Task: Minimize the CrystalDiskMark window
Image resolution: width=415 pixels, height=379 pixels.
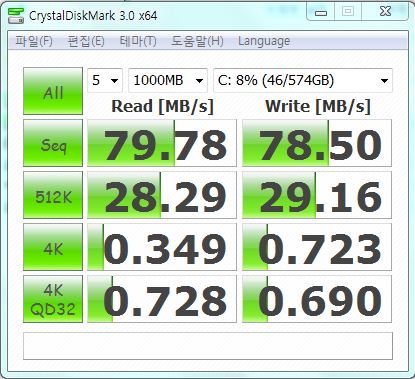Action: (x=321, y=12)
